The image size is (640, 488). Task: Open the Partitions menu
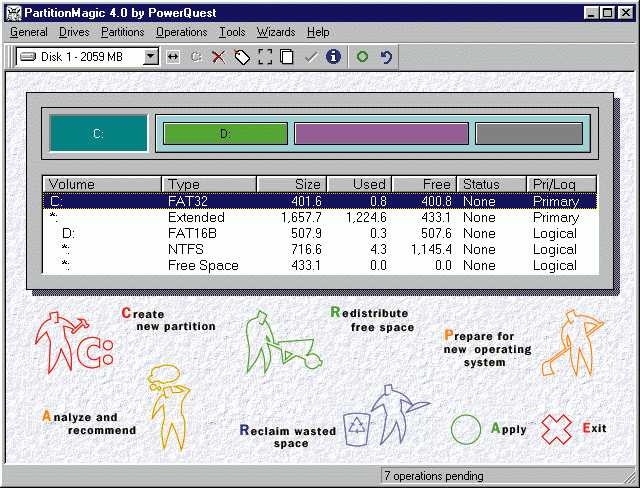click(x=122, y=32)
